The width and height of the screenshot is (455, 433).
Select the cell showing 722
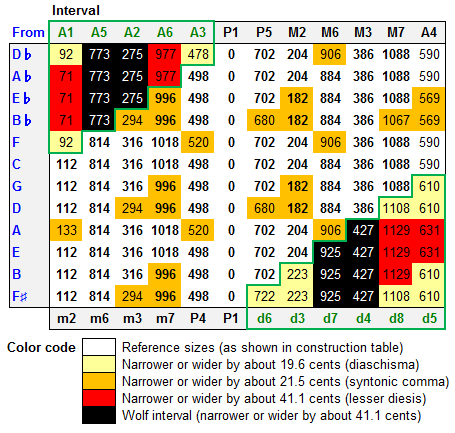click(x=264, y=296)
